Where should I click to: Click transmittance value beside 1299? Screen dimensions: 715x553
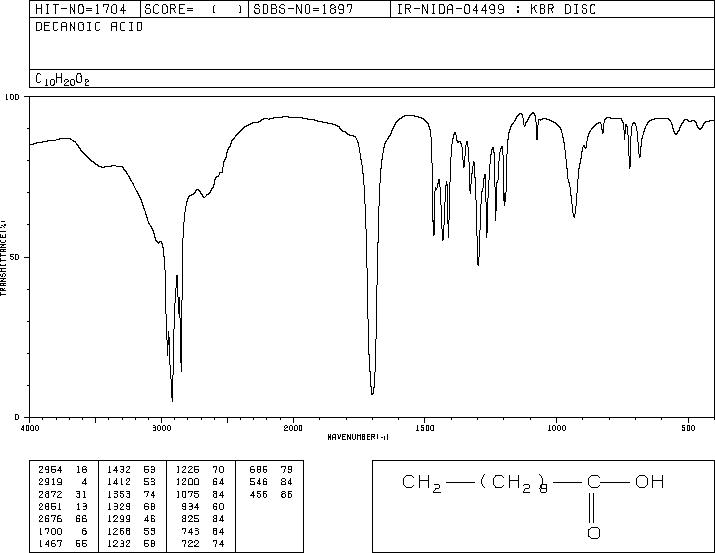point(150,519)
